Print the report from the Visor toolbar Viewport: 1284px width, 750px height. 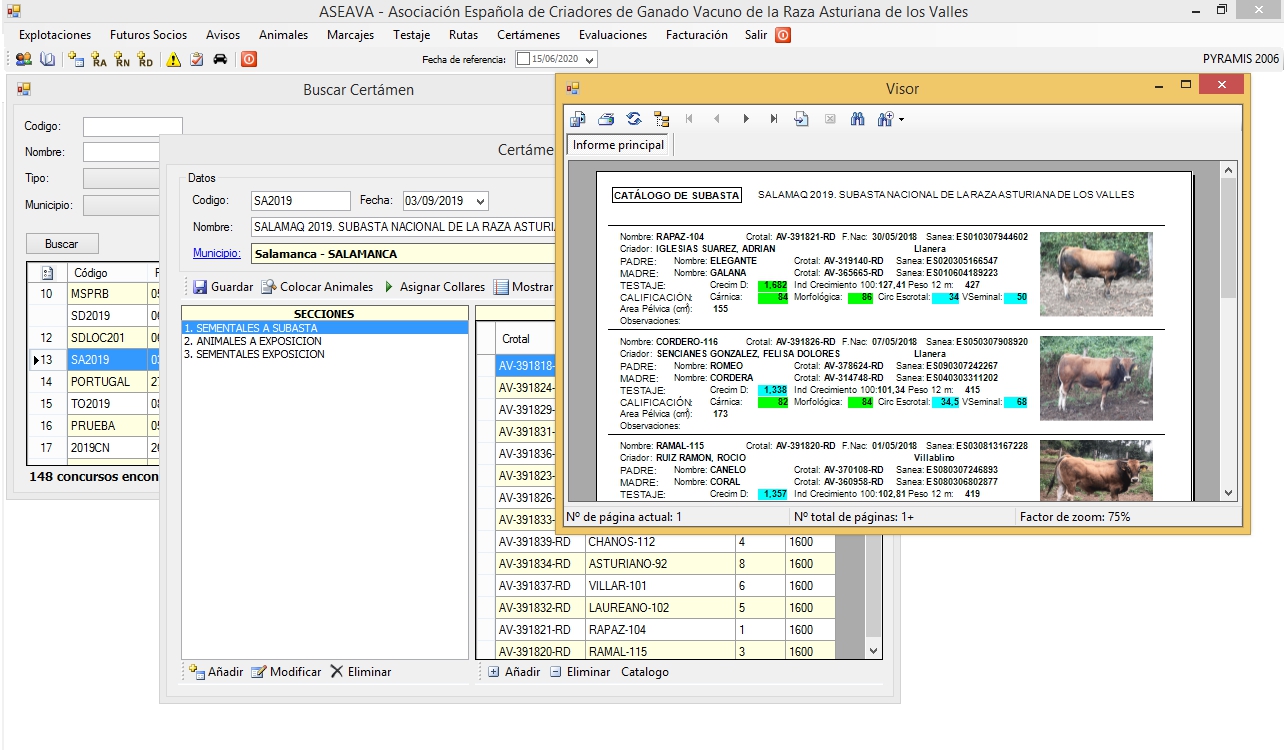pyautogui.click(x=606, y=119)
